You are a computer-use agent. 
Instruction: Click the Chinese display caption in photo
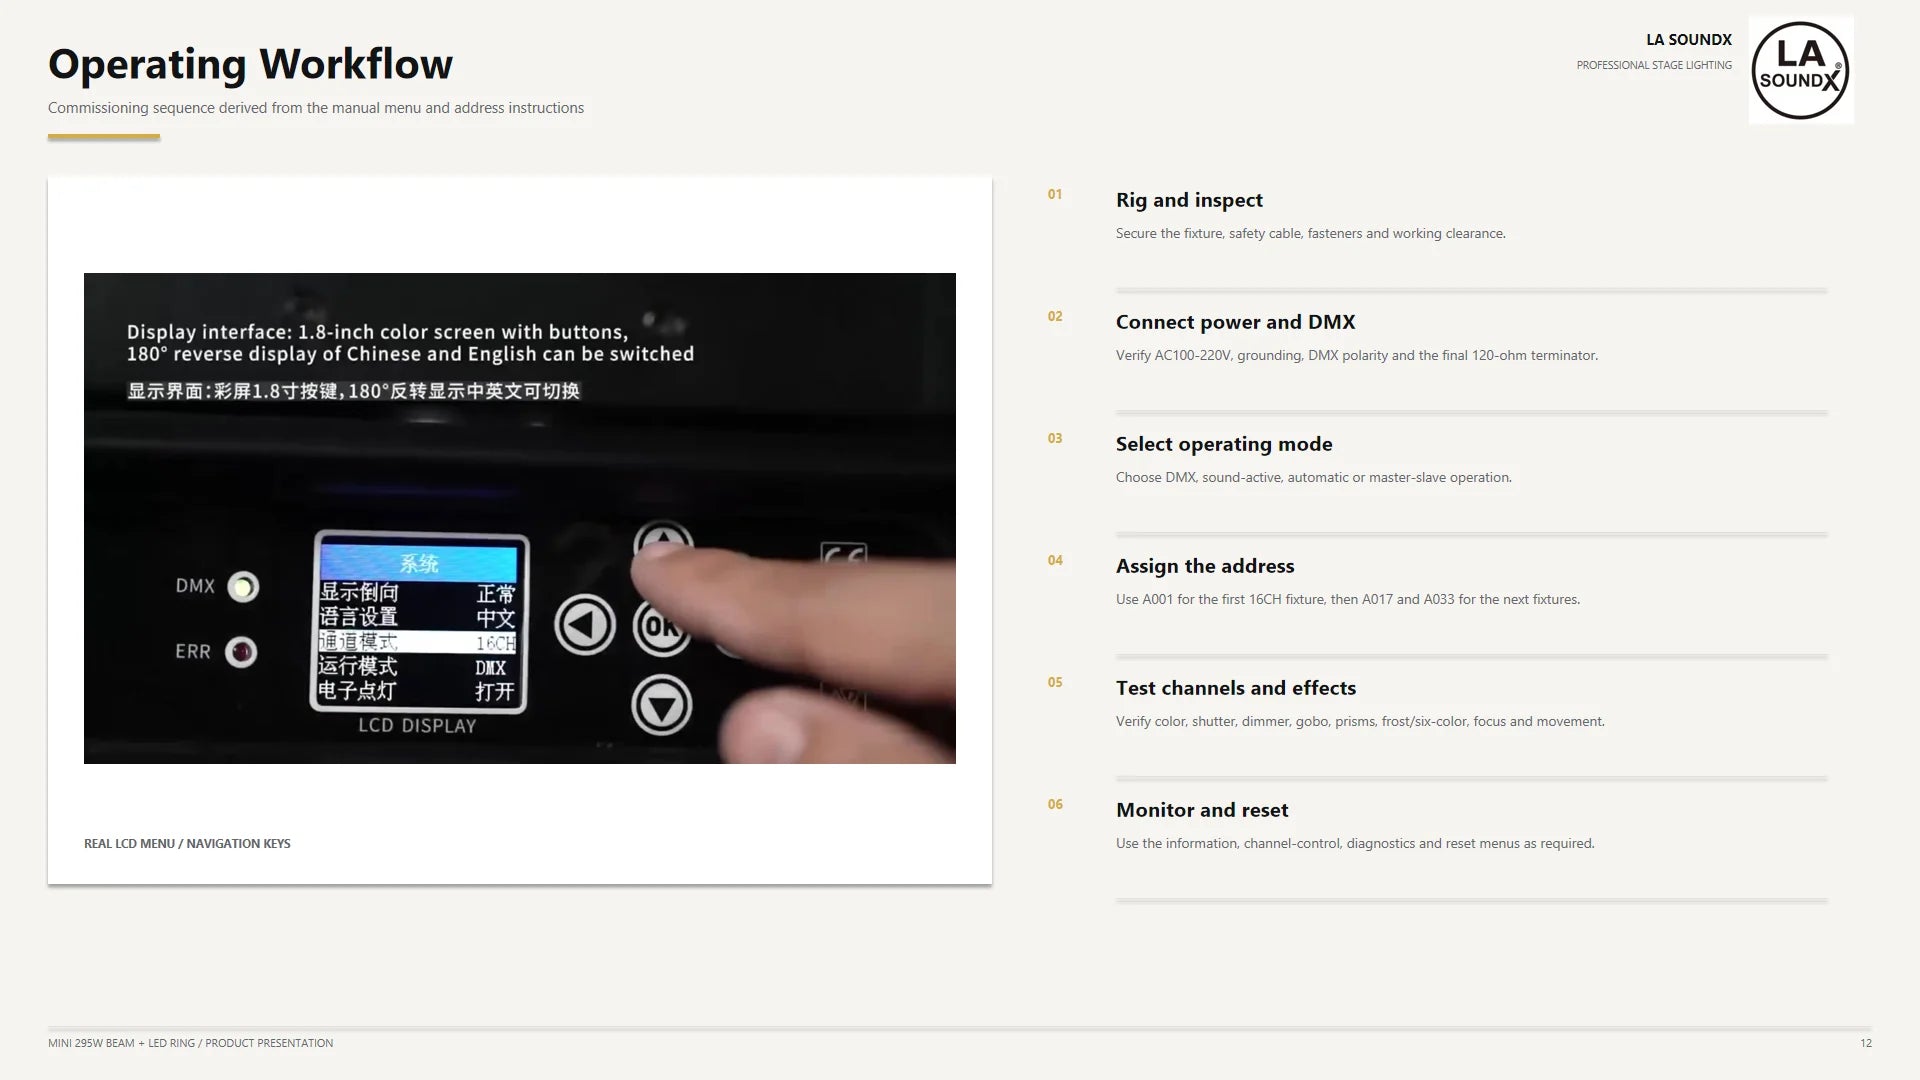pyautogui.click(x=353, y=391)
